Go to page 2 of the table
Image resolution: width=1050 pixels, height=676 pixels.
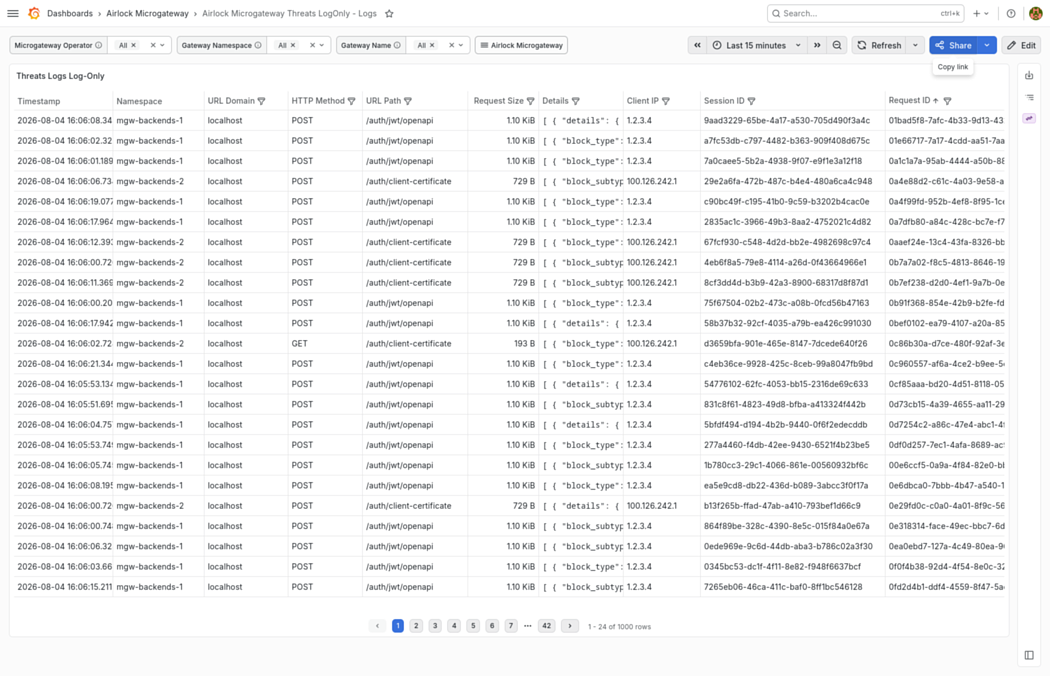(x=416, y=626)
